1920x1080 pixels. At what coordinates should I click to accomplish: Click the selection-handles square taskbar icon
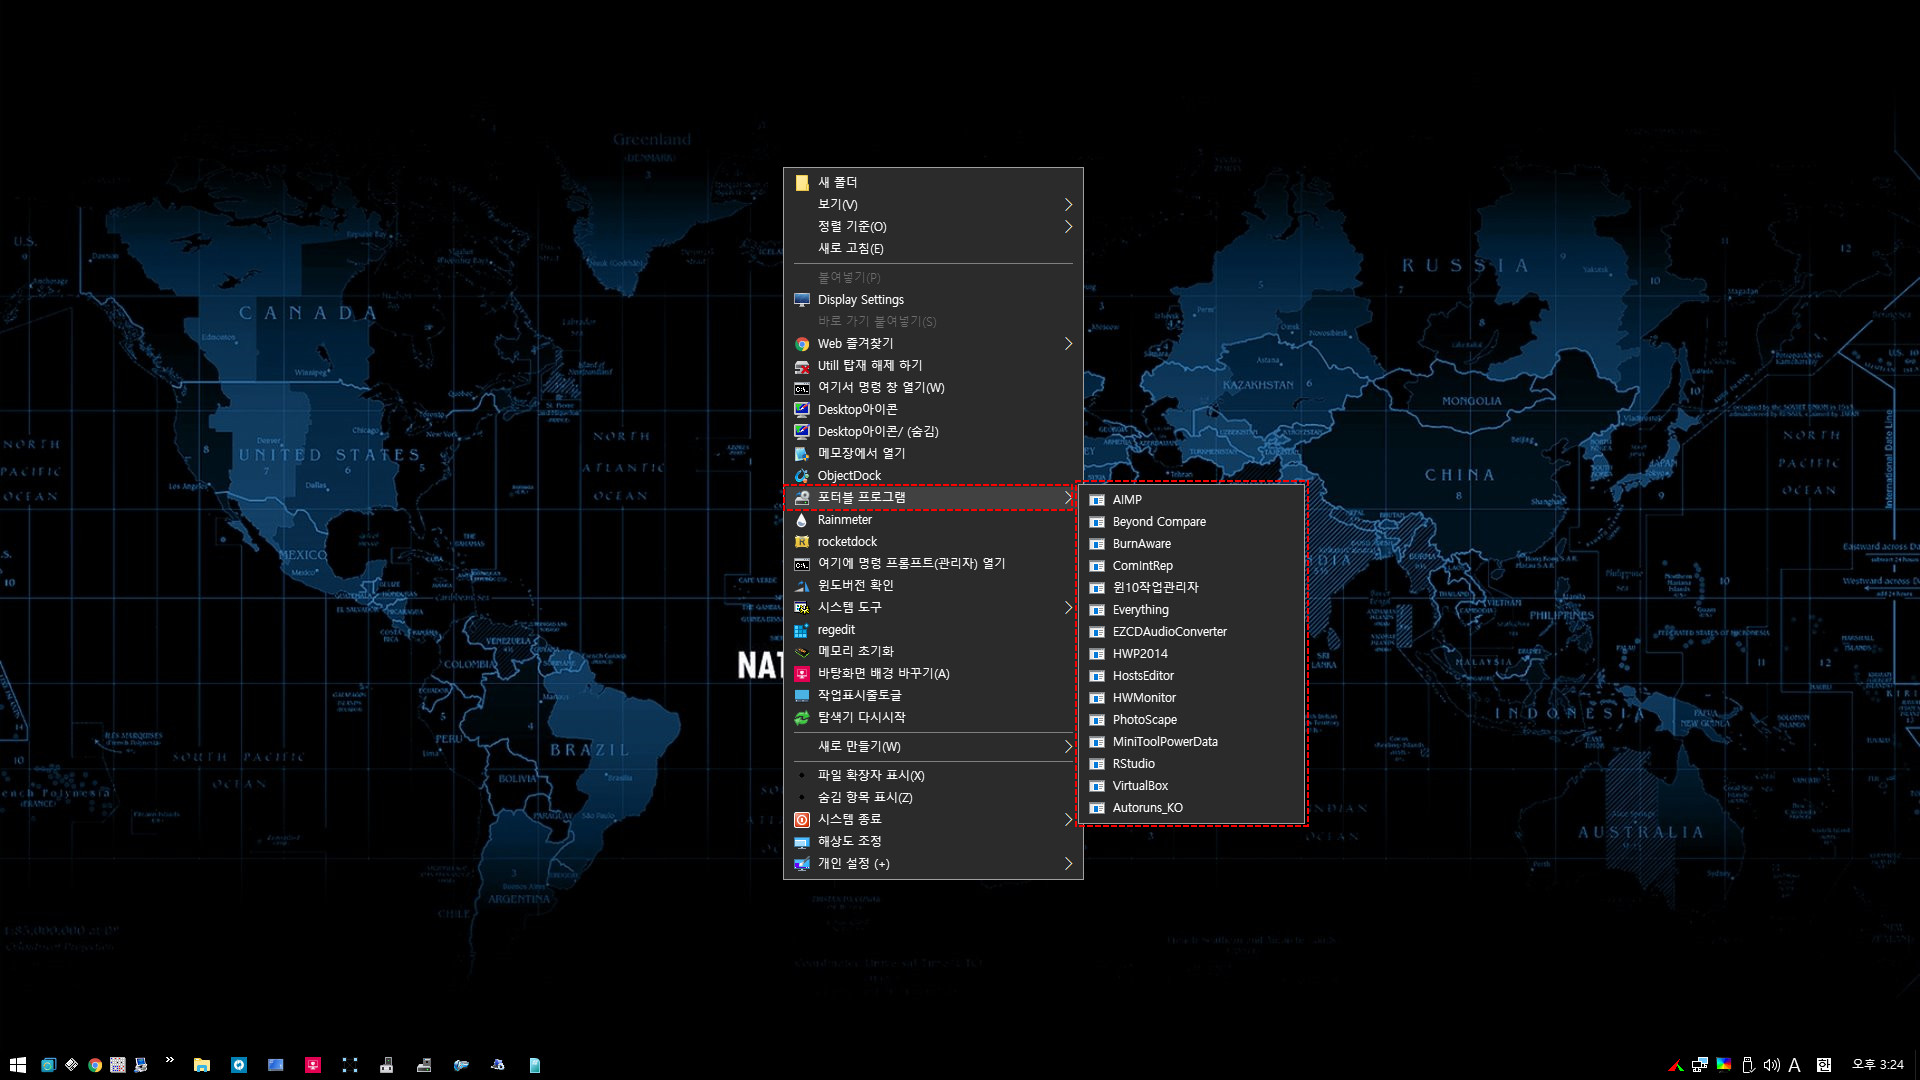click(x=350, y=1065)
